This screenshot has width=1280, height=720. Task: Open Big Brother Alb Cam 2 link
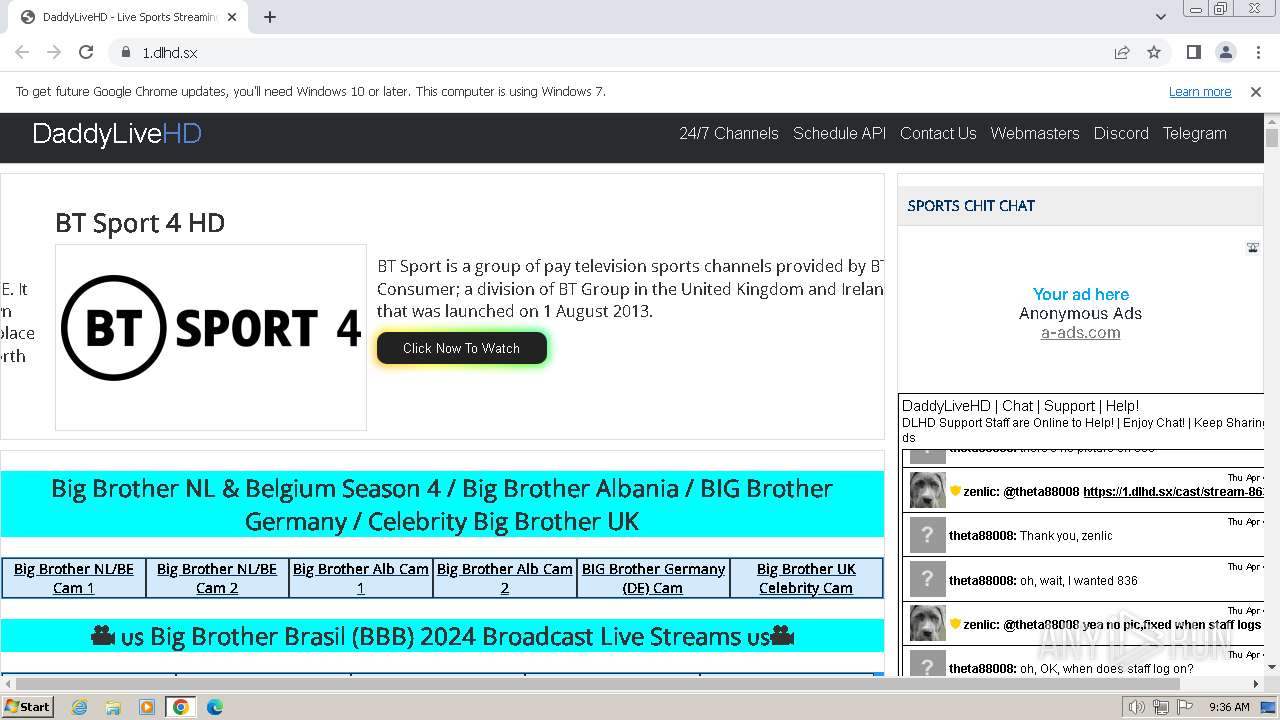pos(505,578)
